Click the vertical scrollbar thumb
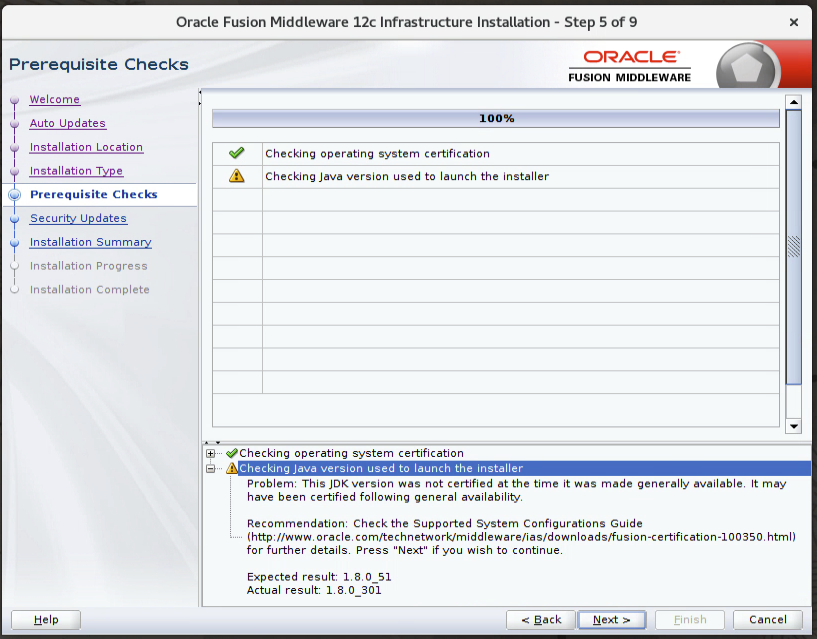 coord(794,247)
